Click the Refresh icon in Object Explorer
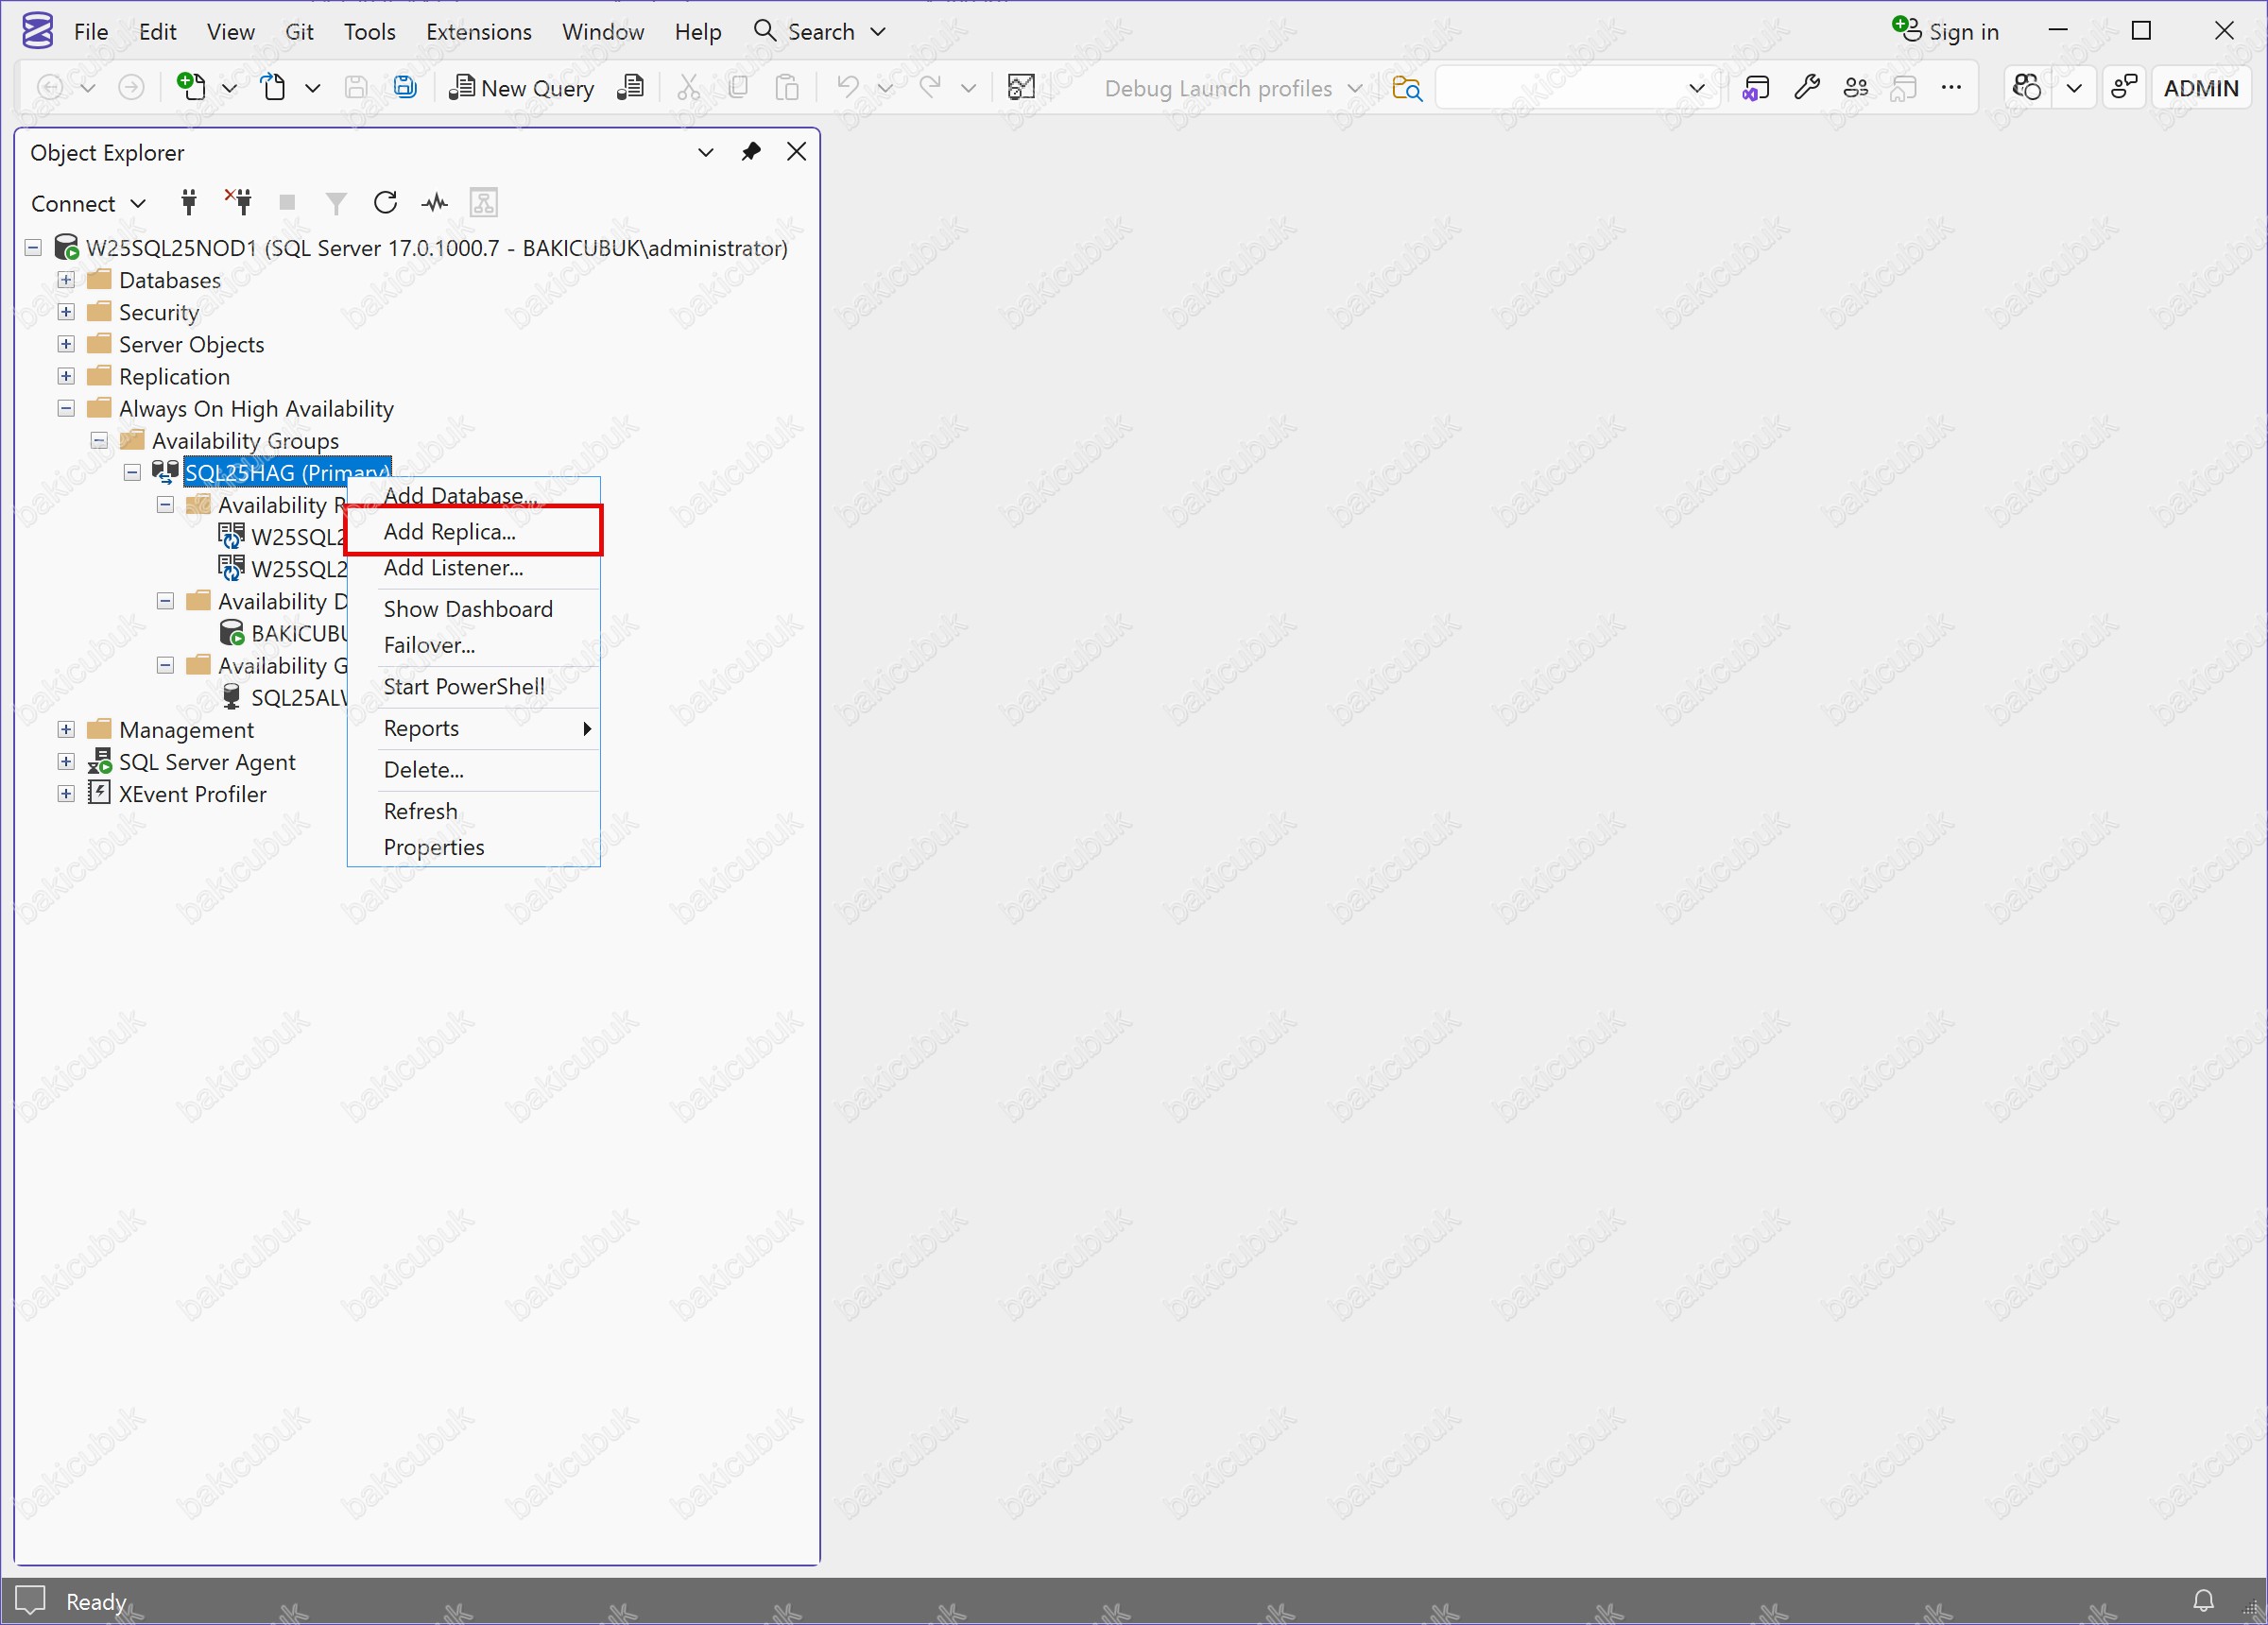The height and width of the screenshot is (1625, 2268). click(385, 203)
